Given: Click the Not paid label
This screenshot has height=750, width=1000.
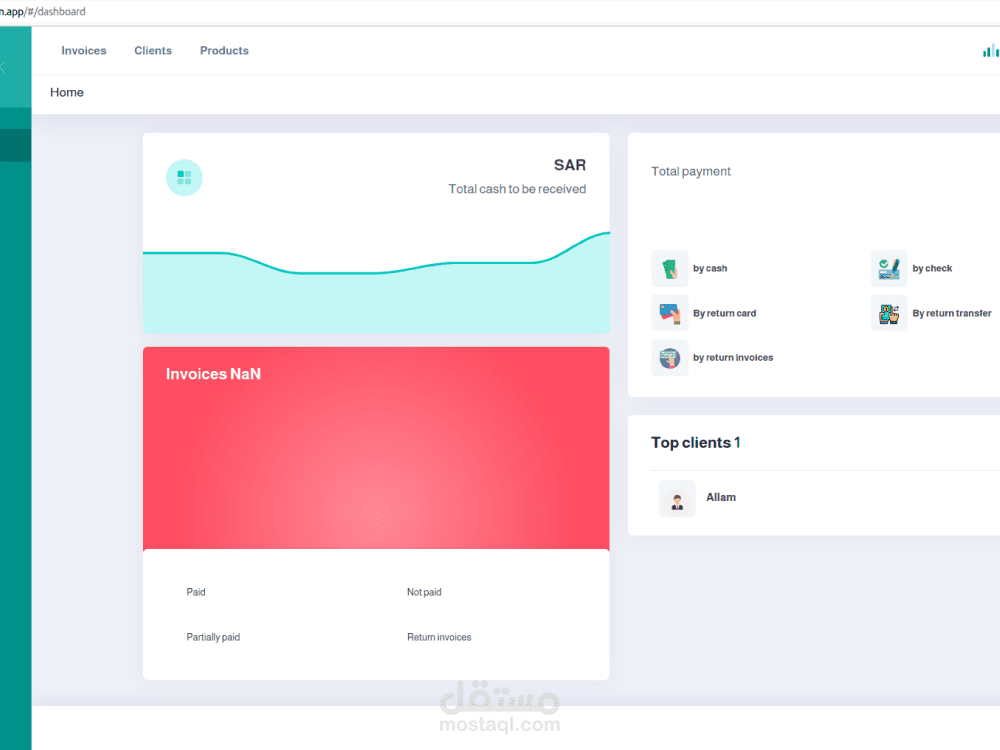Looking at the screenshot, I should [424, 592].
